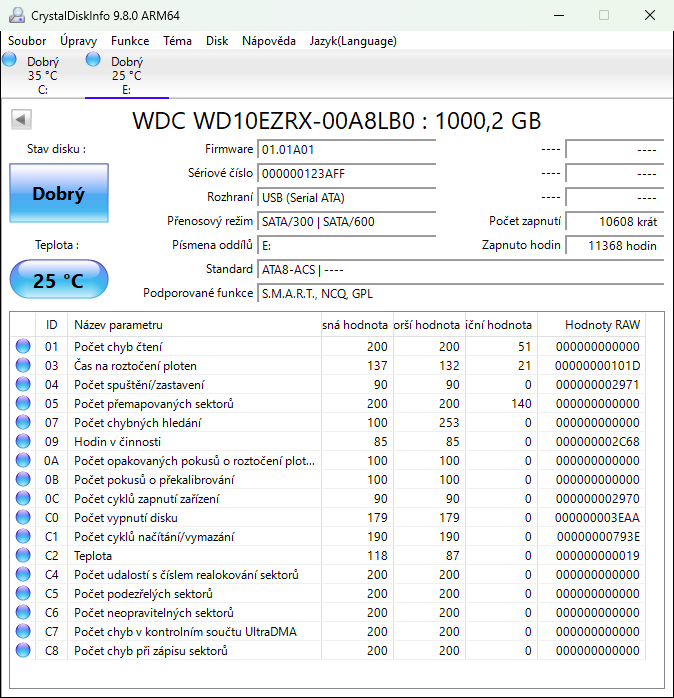Select the drive E: Dobrý 25 °C tab
674x698 pixels.
(x=127, y=75)
